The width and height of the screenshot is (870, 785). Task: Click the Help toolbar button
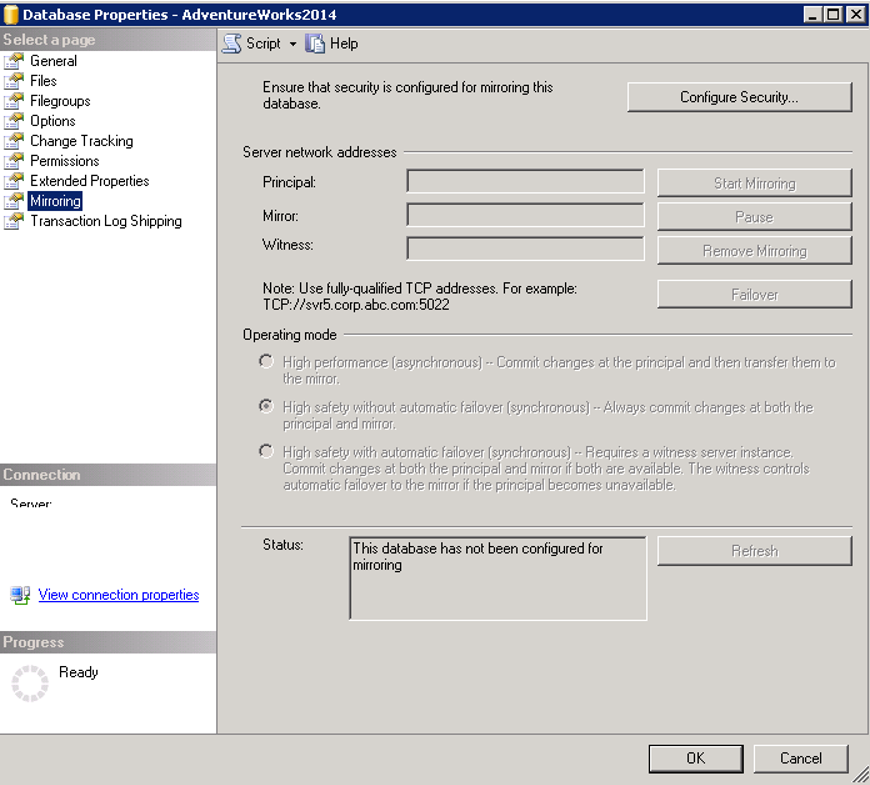click(332, 43)
